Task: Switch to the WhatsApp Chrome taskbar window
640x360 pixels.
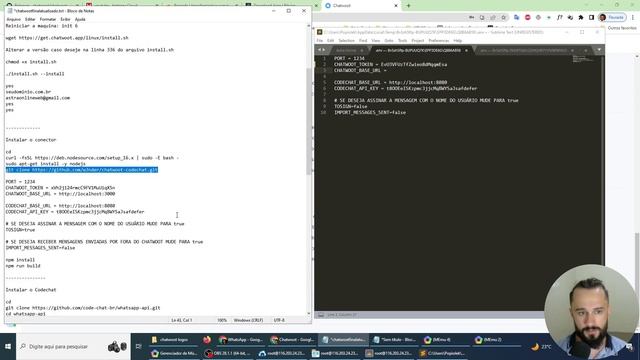Action: 241,340
